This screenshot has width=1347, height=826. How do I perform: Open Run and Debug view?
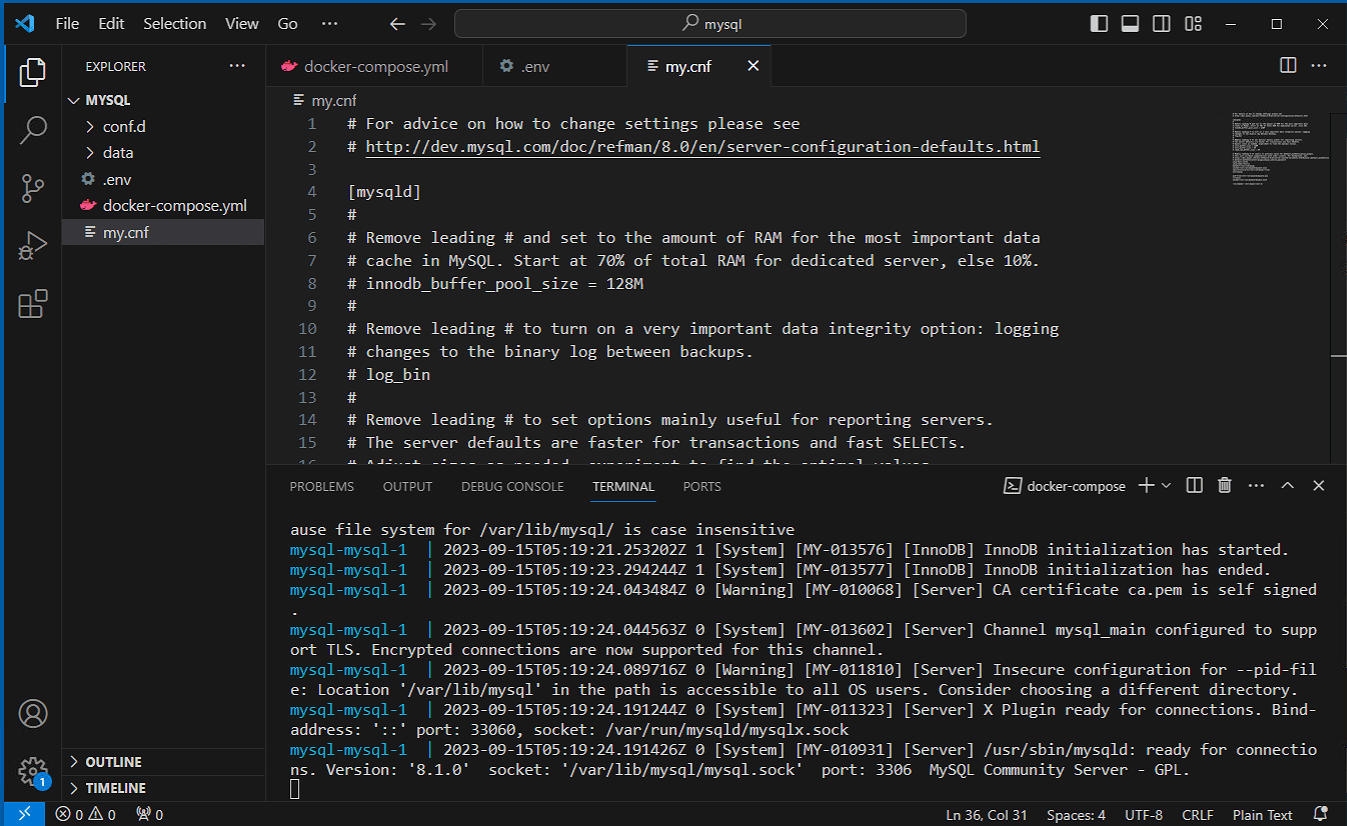(x=33, y=245)
